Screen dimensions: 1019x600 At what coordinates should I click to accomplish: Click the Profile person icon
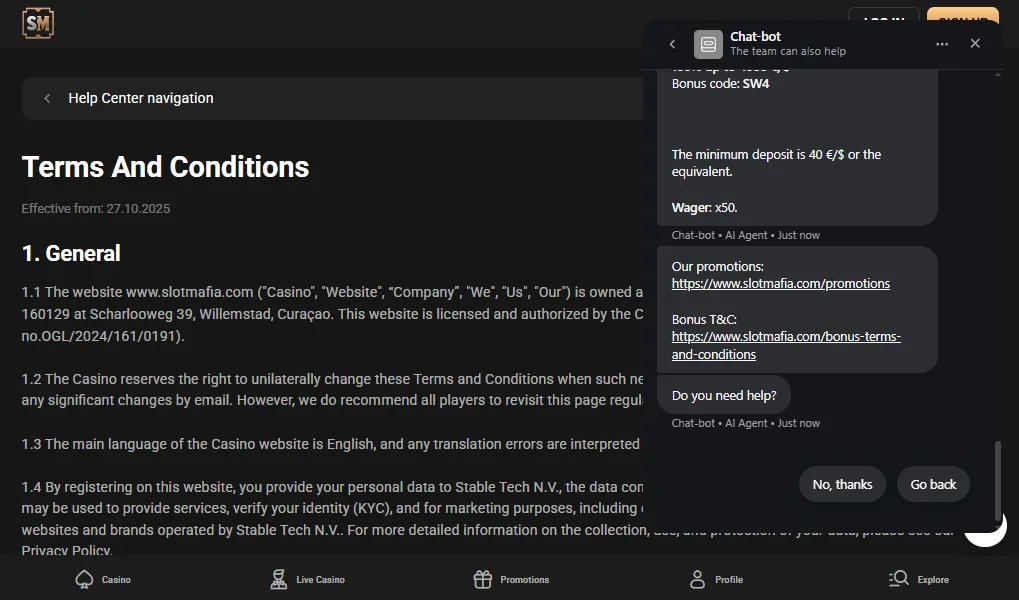(697, 579)
